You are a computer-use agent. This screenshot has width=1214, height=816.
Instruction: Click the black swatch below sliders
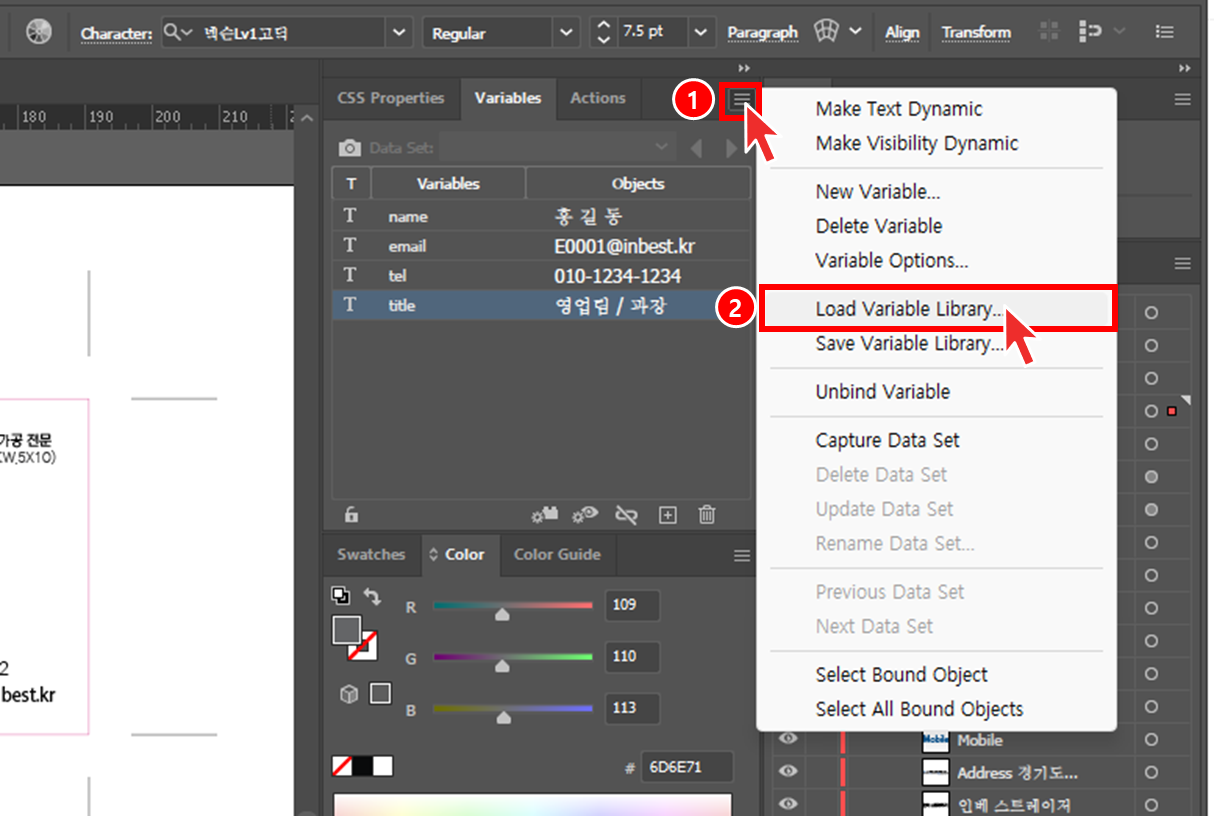(x=362, y=766)
